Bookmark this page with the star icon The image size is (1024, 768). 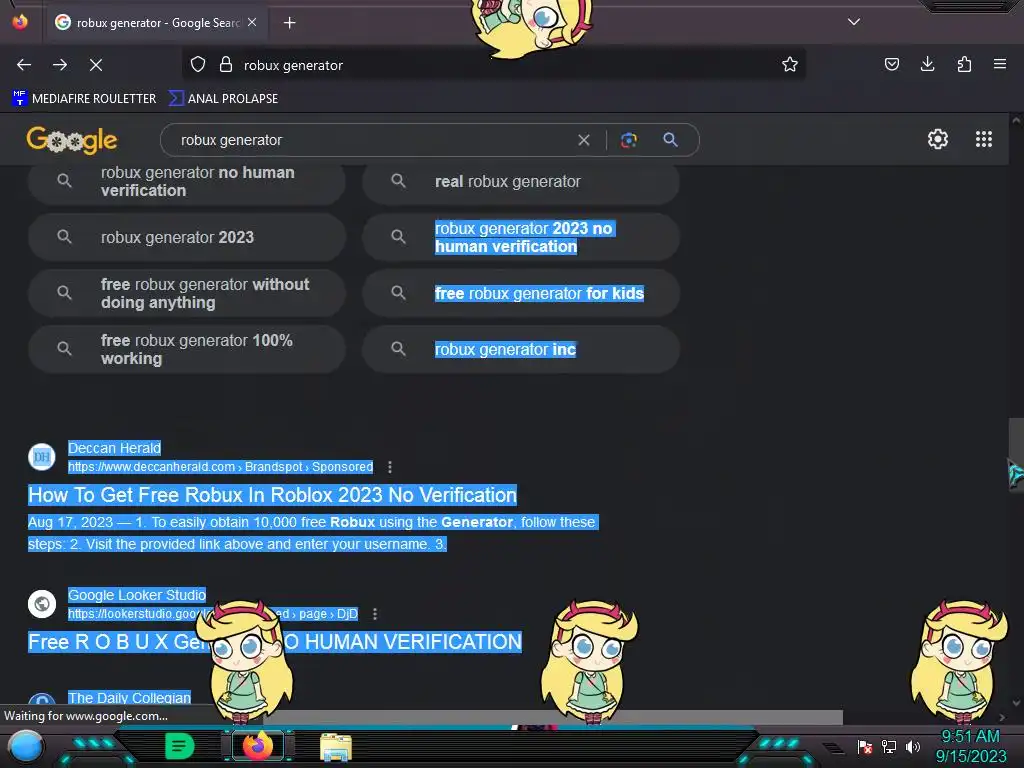pos(790,65)
